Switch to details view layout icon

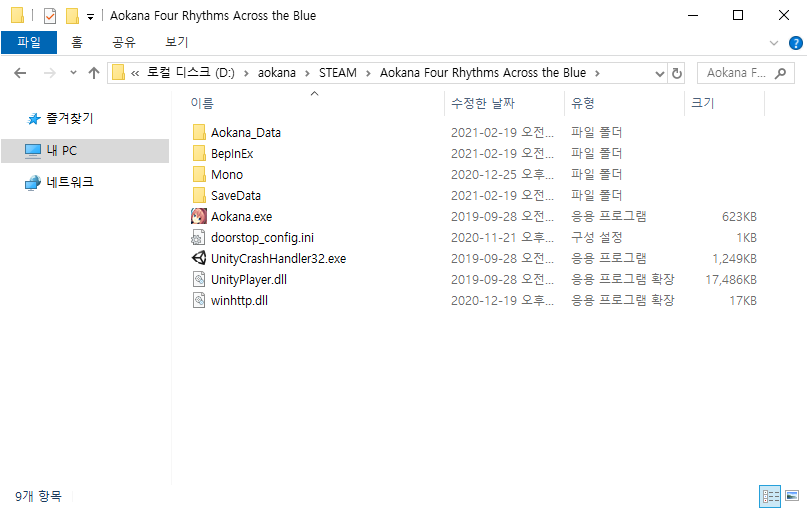[x=770, y=496]
